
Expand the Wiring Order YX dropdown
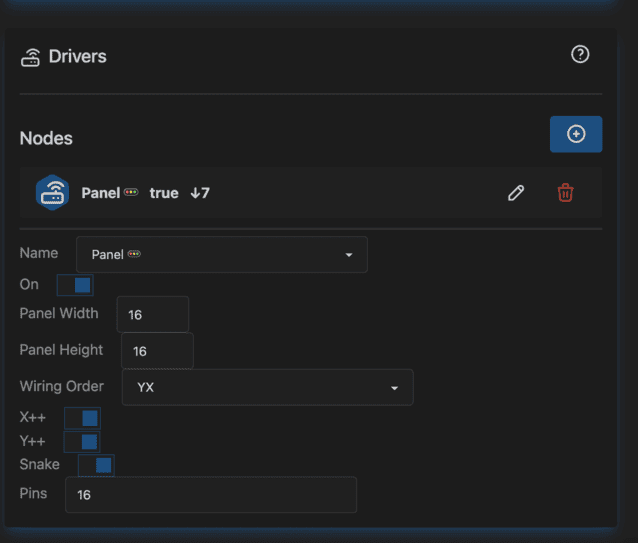267,387
